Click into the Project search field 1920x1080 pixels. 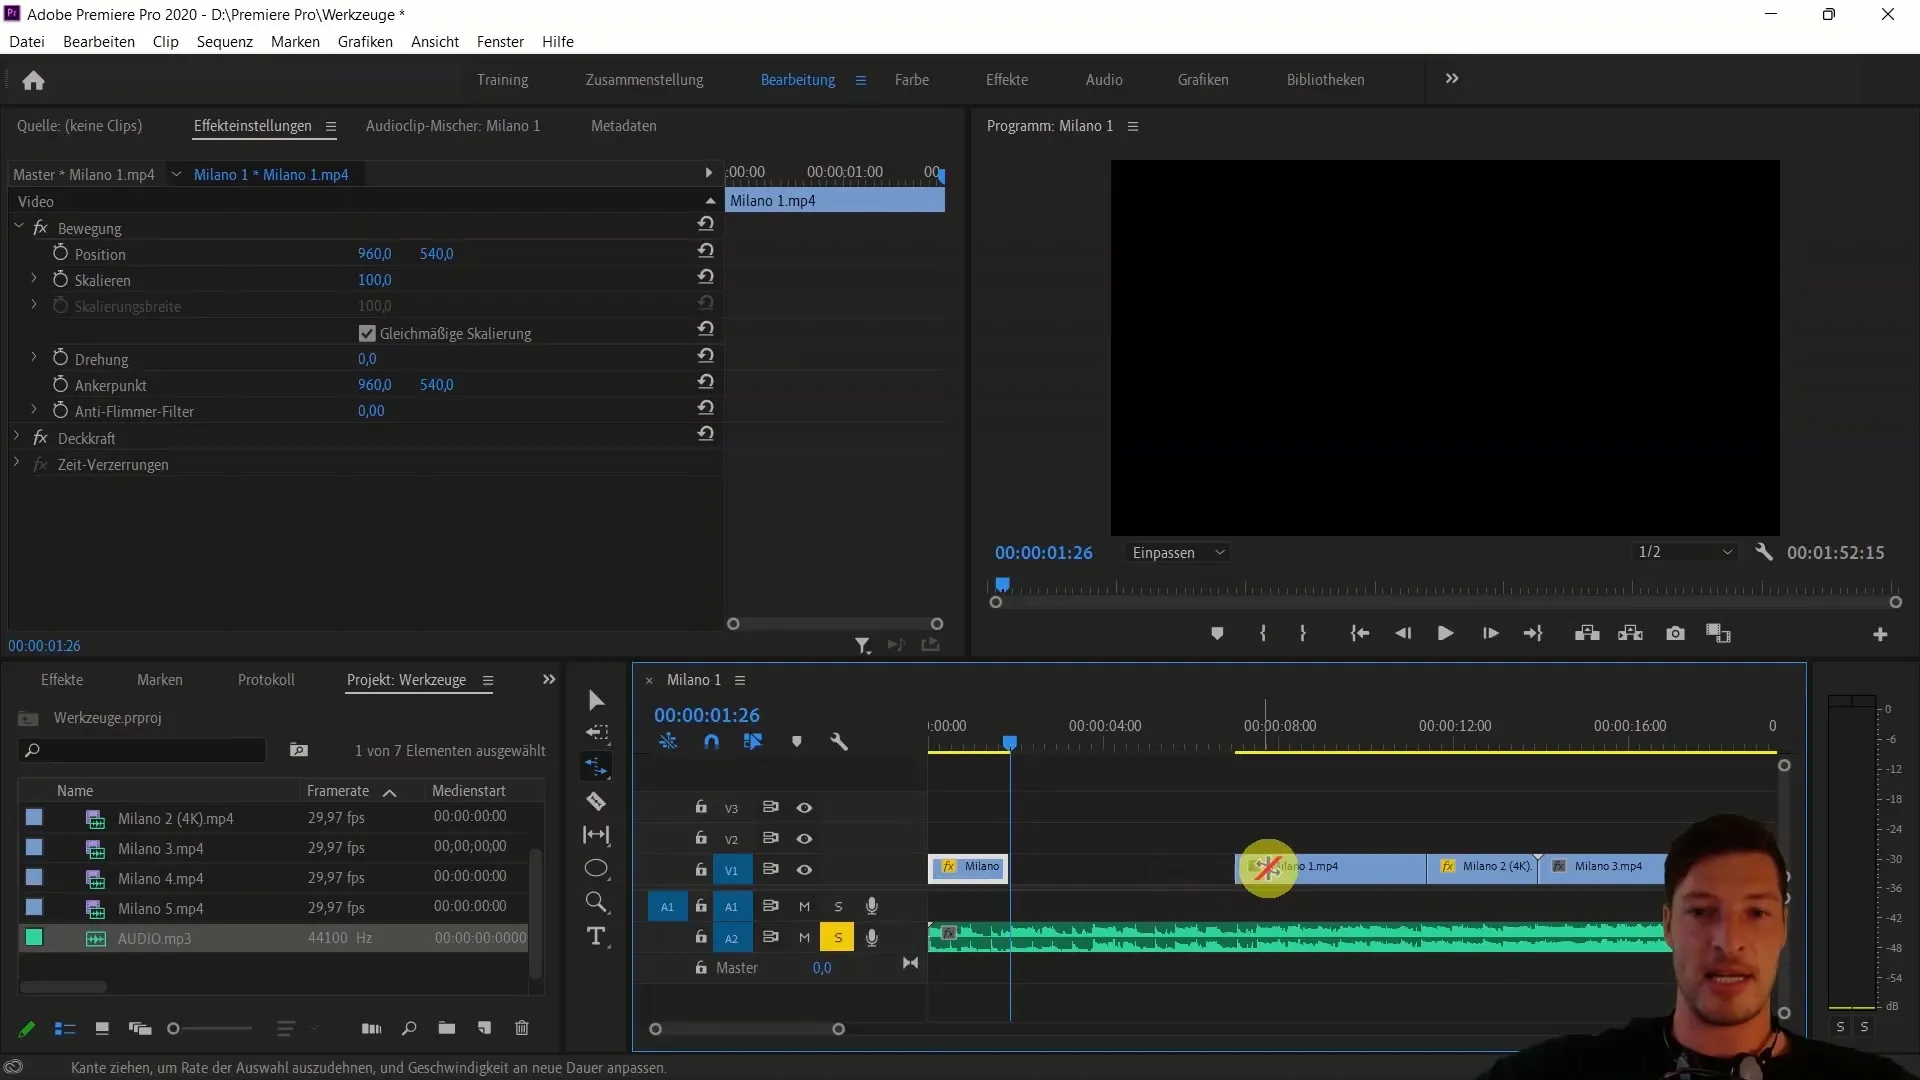[x=143, y=750]
